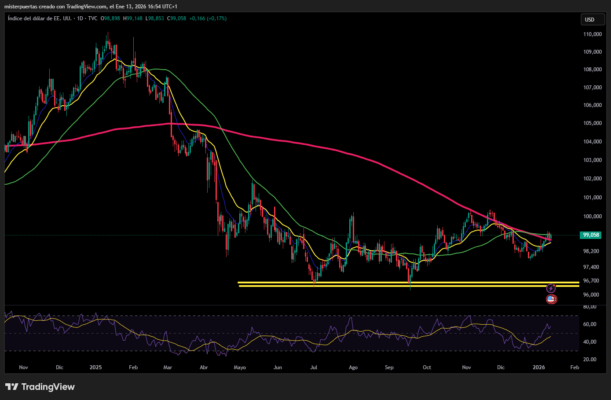Click the purple lightning event marker
Viewport: 611px width, 400px height.
coord(551,288)
